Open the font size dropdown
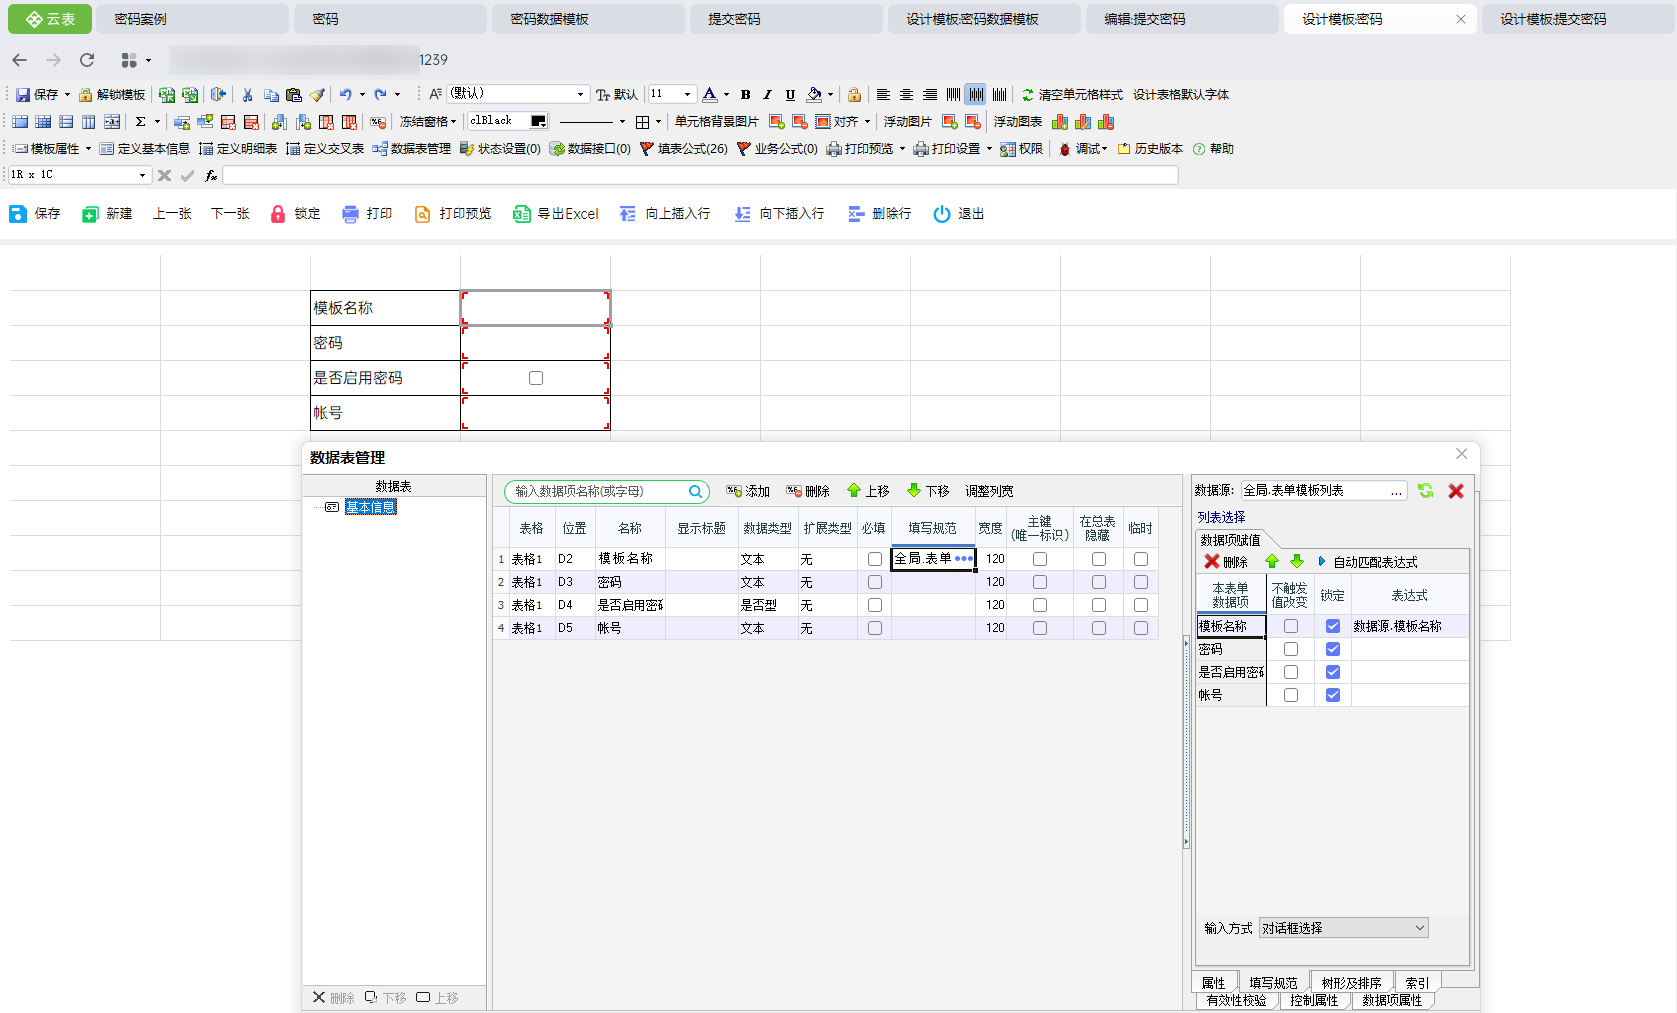The image size is (1677, 1013). tap(687, 94)
